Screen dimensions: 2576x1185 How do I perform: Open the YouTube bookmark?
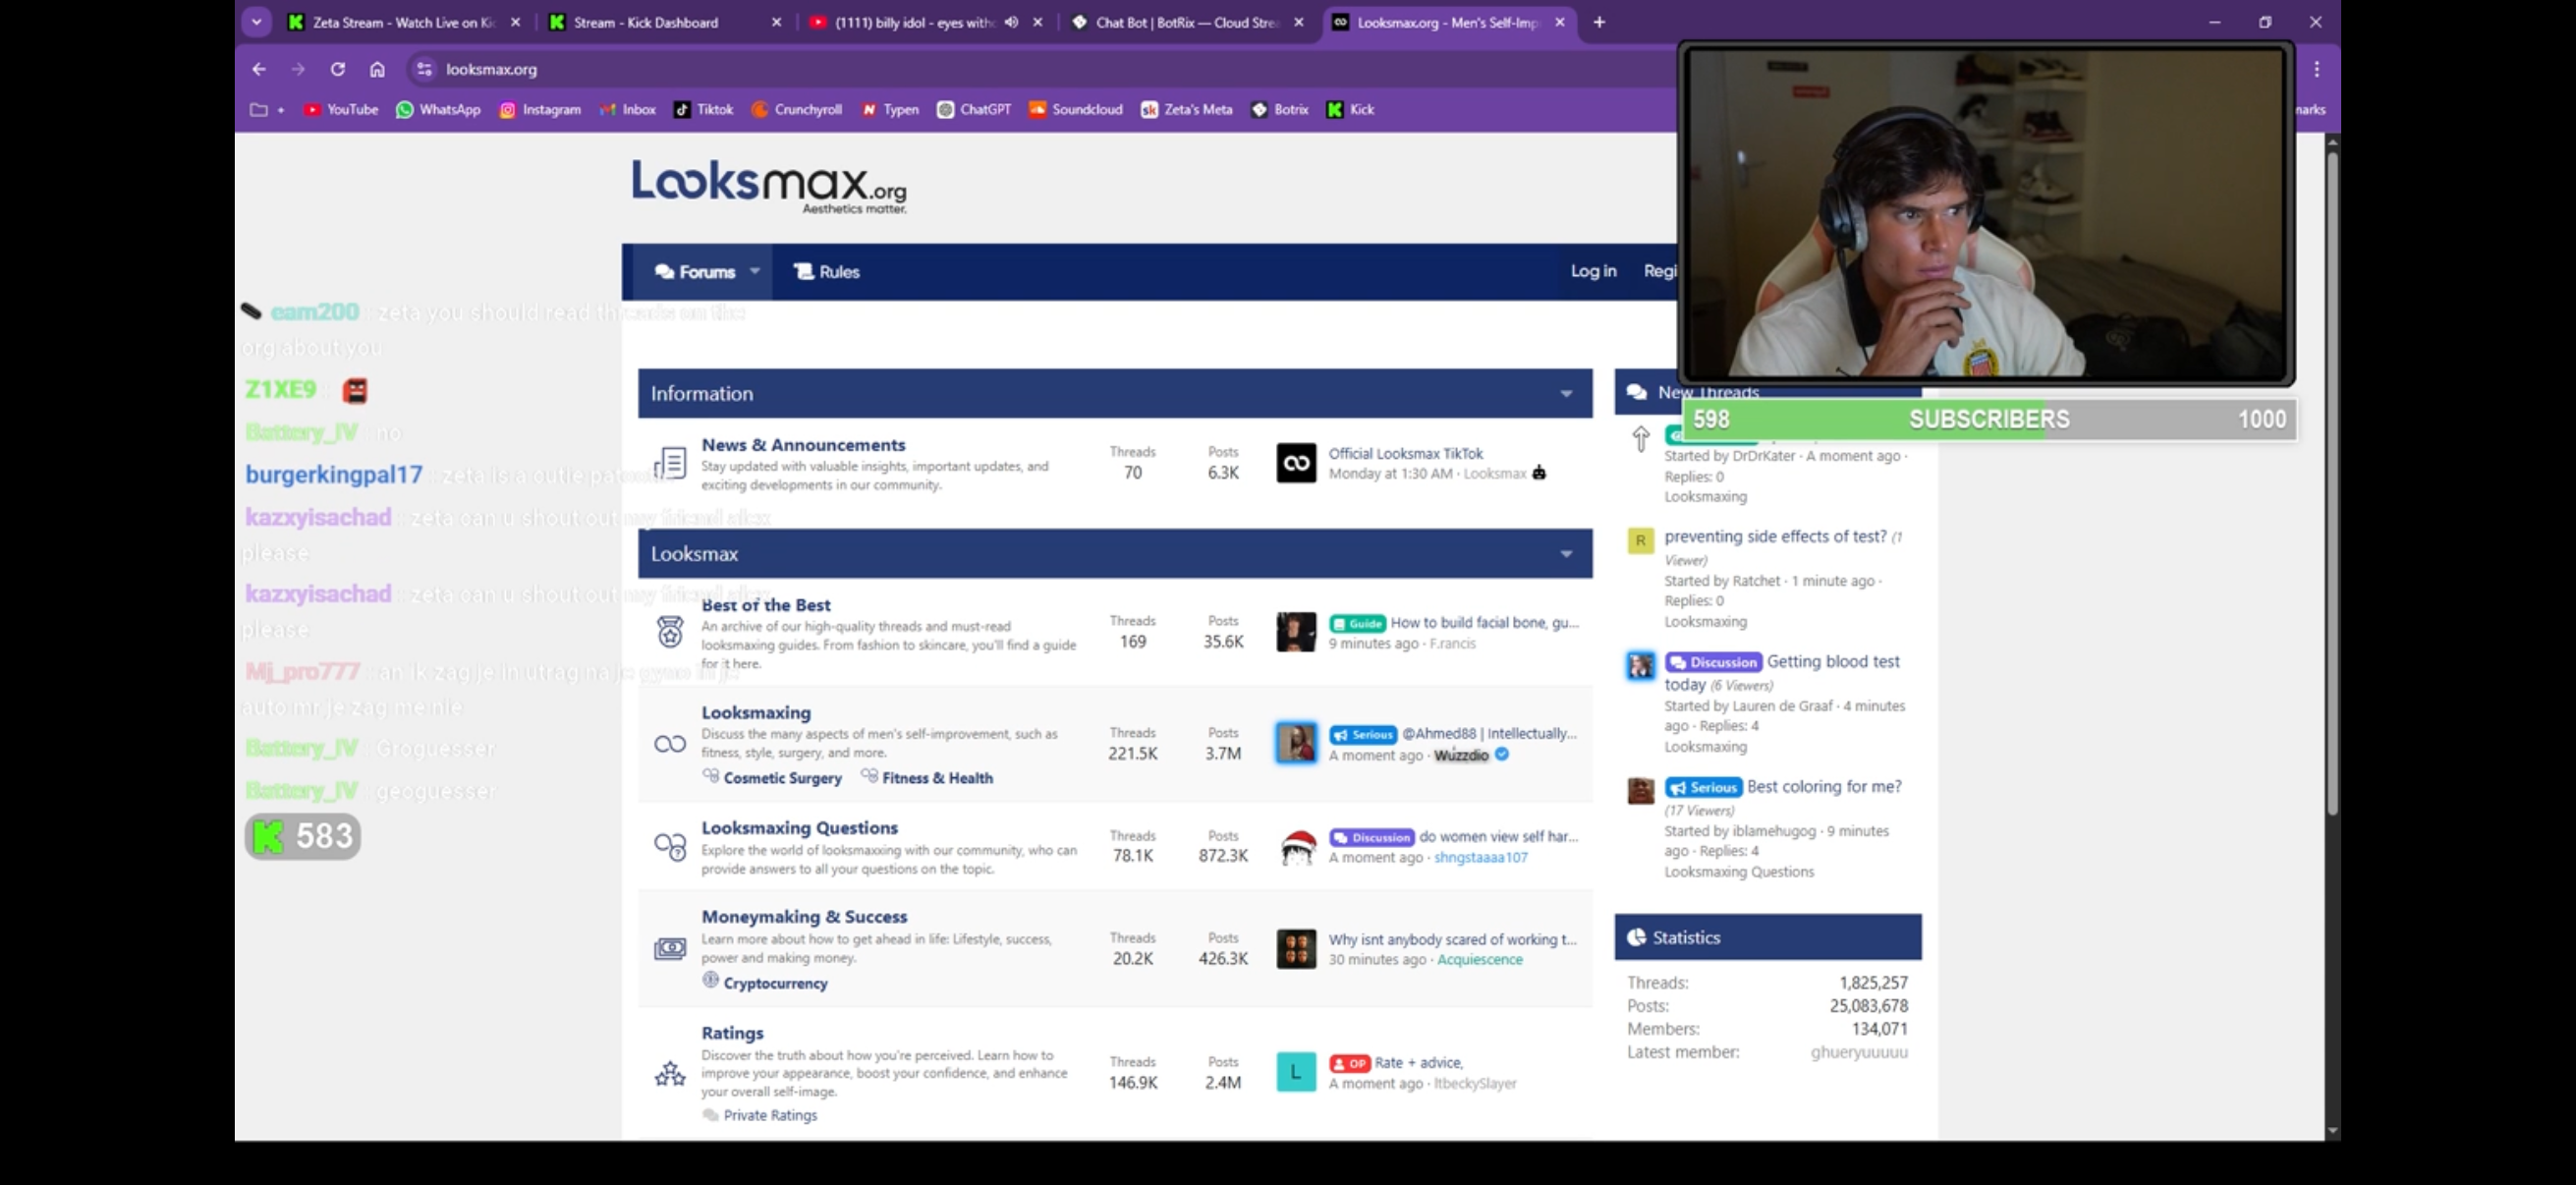tap(341, 109)
